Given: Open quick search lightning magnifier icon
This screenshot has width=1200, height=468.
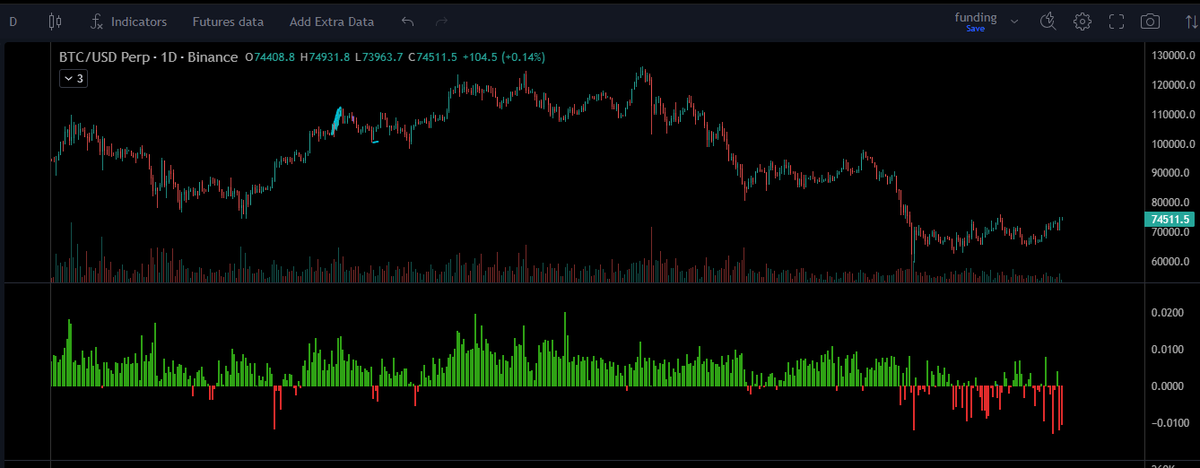Looking at the screenshot, I should (x=1048, y=21).
